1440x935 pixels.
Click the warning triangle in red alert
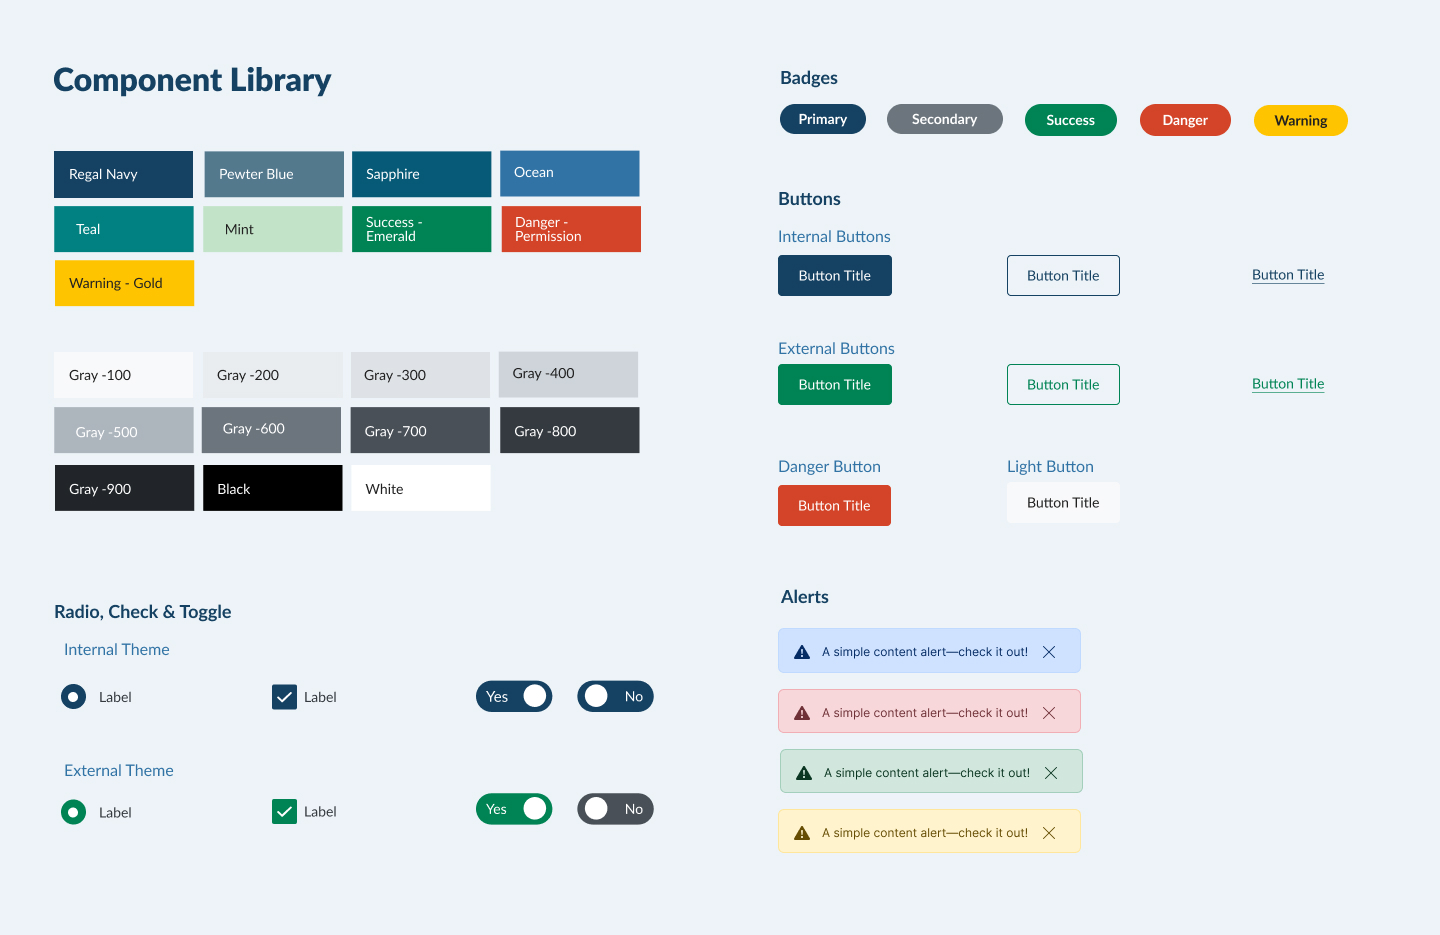pyautogui.click(x=802, y=713)
